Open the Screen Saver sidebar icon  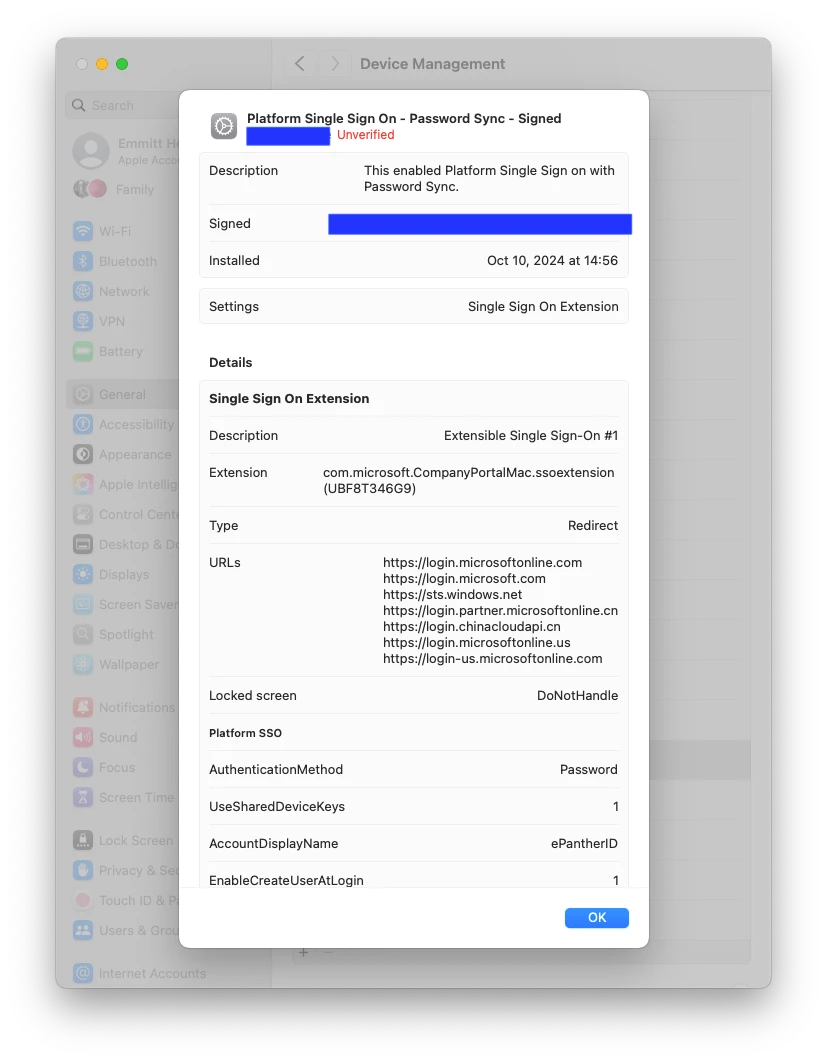pyautogui.click(x=83, y=604)
